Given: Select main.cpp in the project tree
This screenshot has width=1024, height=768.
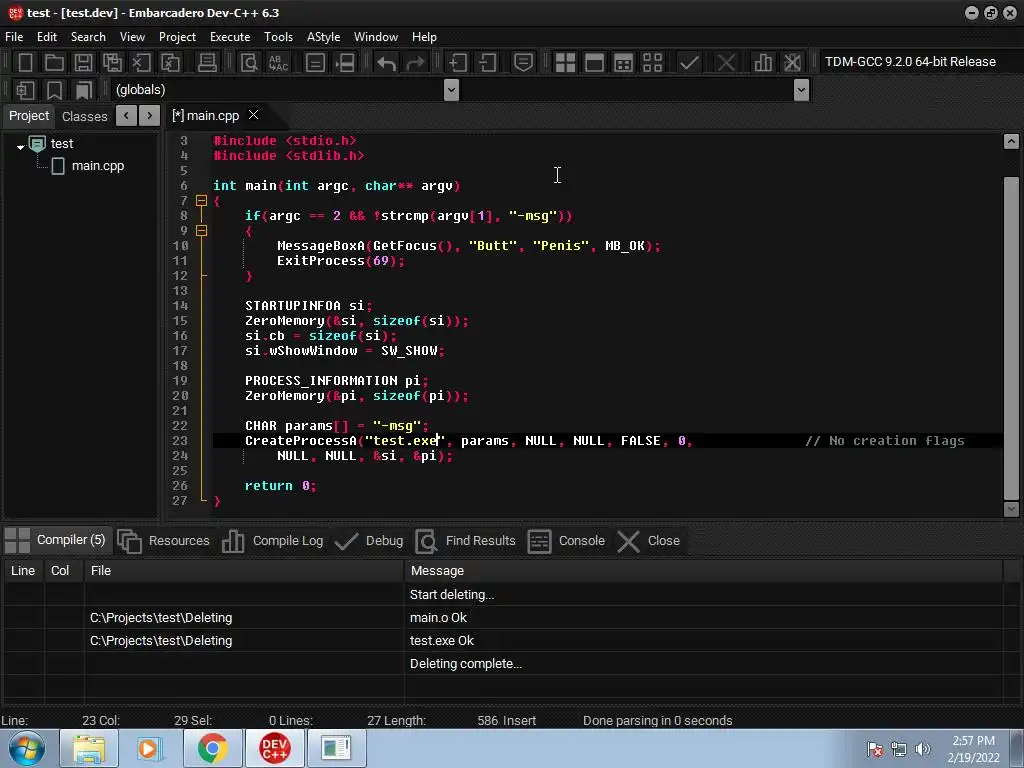Looking at the screenshot, I should 98,166.
